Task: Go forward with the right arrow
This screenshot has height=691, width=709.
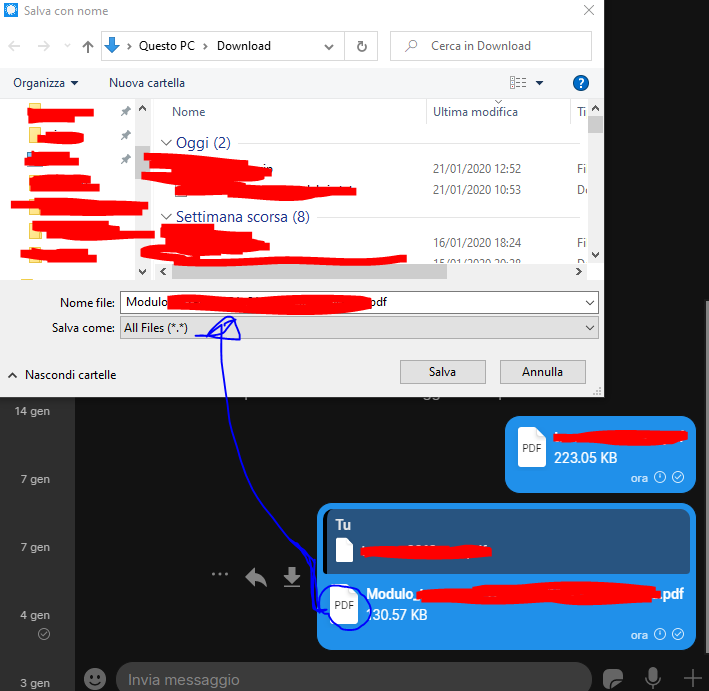Action: pos(43,46)
